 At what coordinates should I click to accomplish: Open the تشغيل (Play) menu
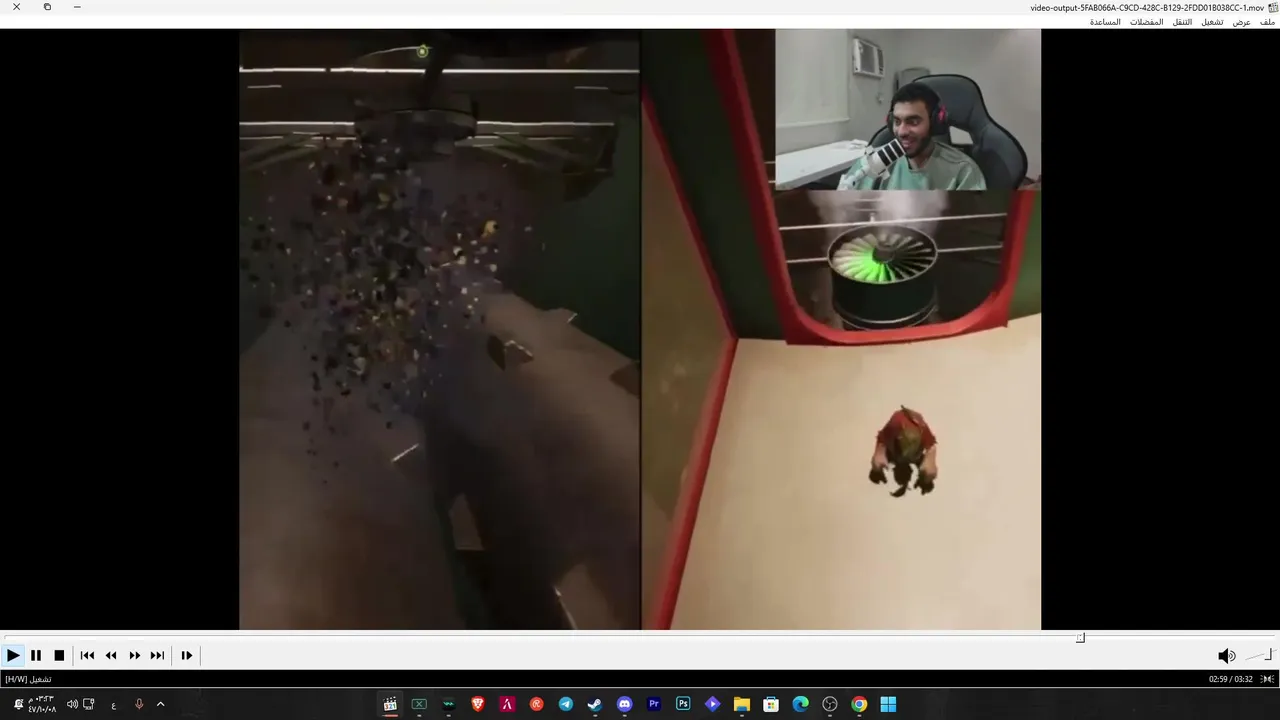pos(1212,22)
